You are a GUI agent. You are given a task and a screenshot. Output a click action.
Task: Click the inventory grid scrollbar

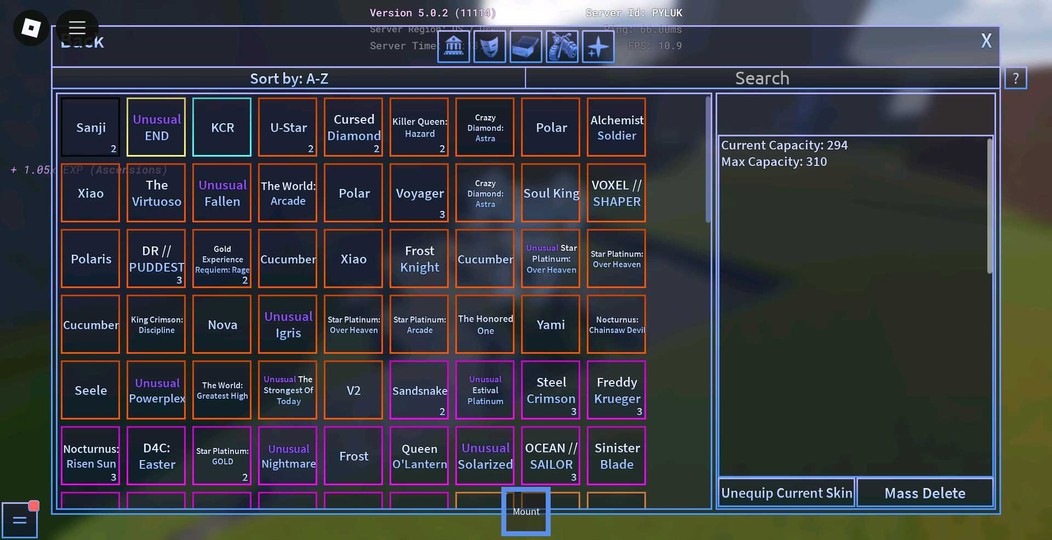pyautogui.click(x=708, y=160)
